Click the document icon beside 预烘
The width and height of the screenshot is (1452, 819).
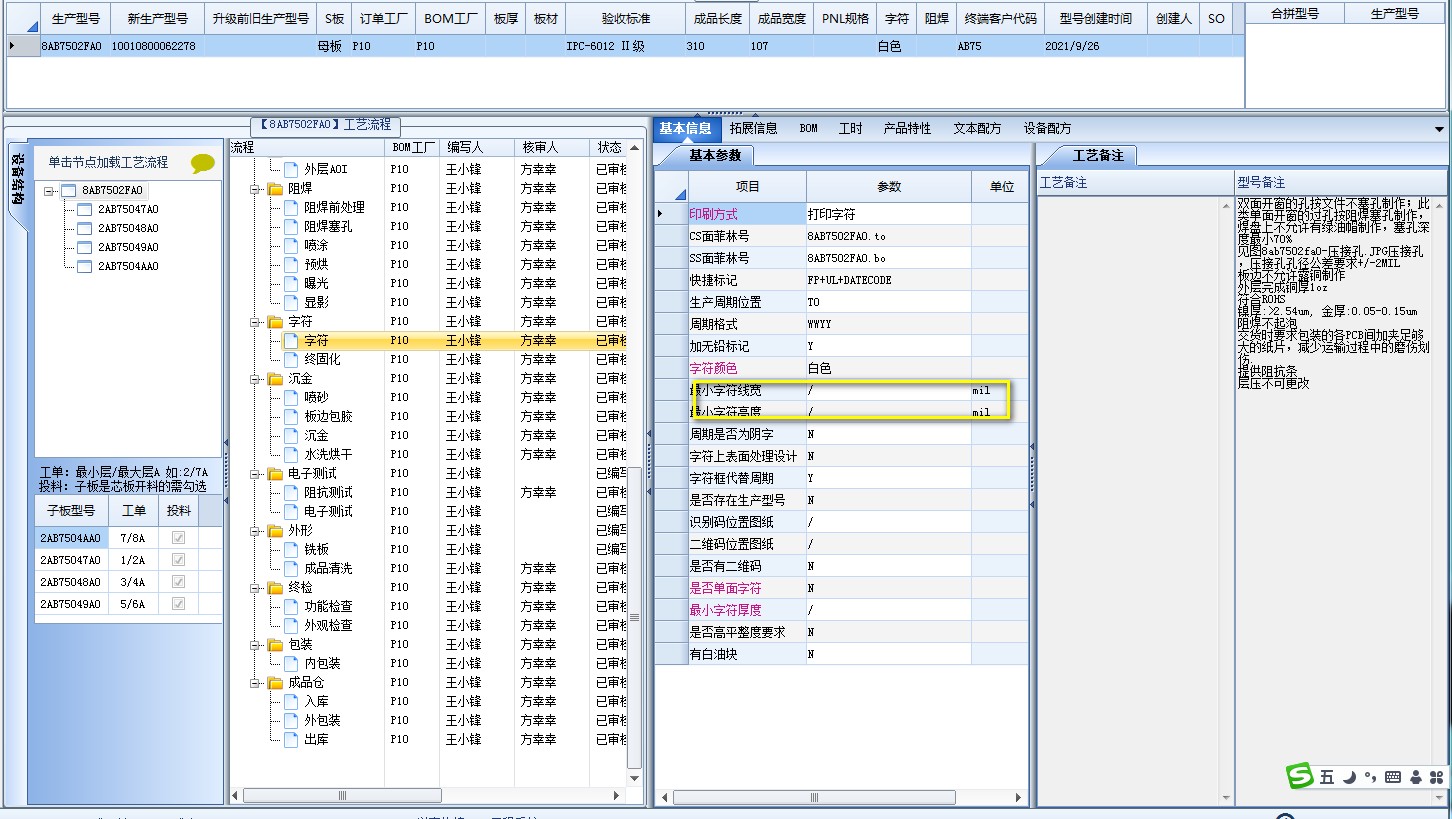(x=291, y=264)
